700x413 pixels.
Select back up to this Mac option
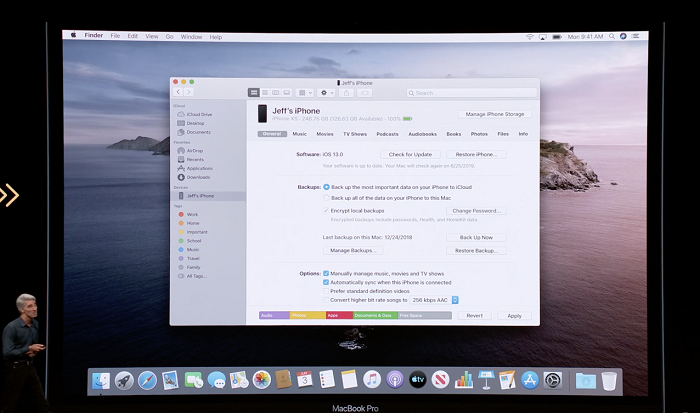[326, 198]
